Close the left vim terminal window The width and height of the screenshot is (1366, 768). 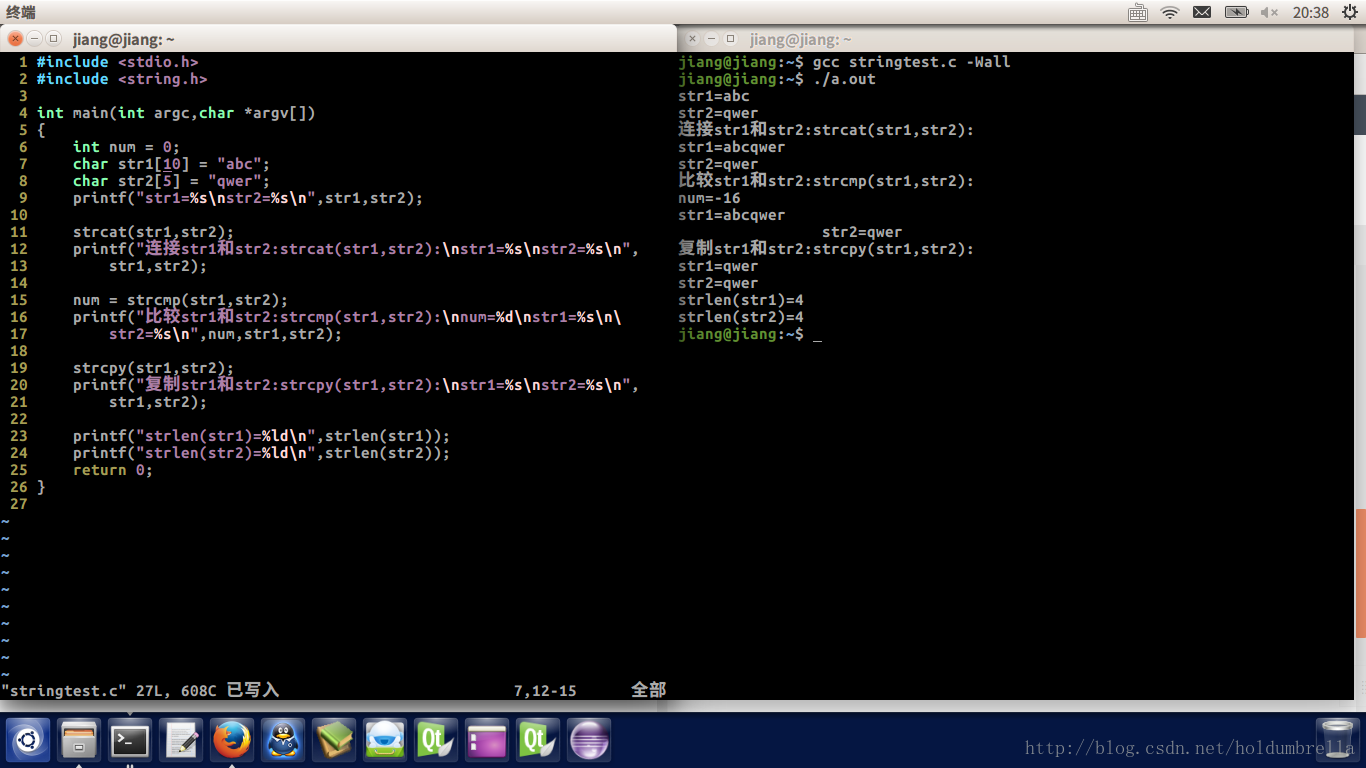15,39
